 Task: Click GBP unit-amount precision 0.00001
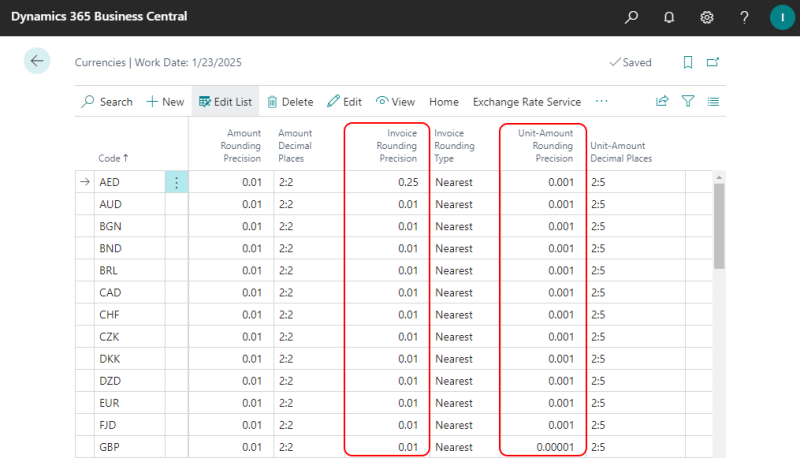555,447
